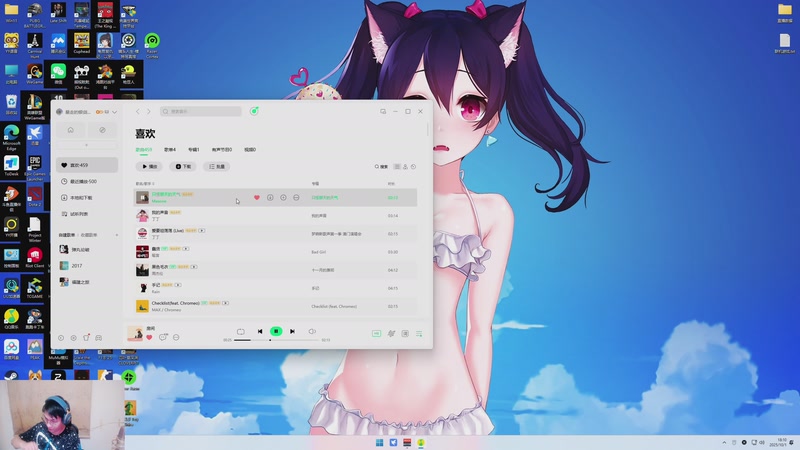Open the green song recognition icon
The height and width of the screenshot is (450, 800).
coord(254,111)
